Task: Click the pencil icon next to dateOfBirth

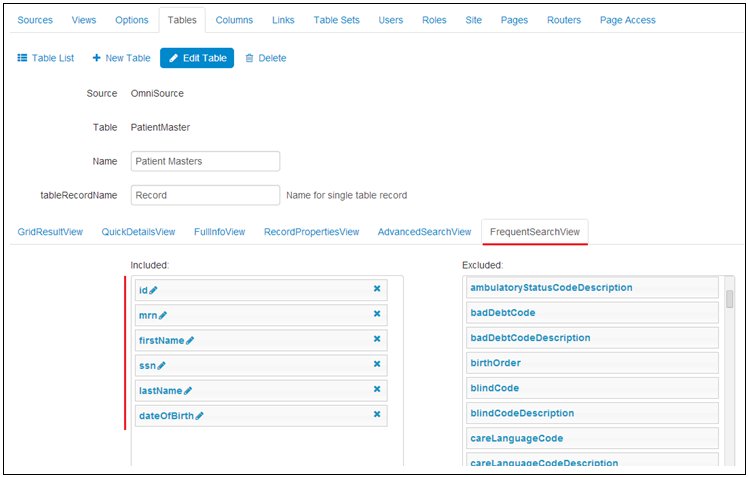Action: [199, 416]
